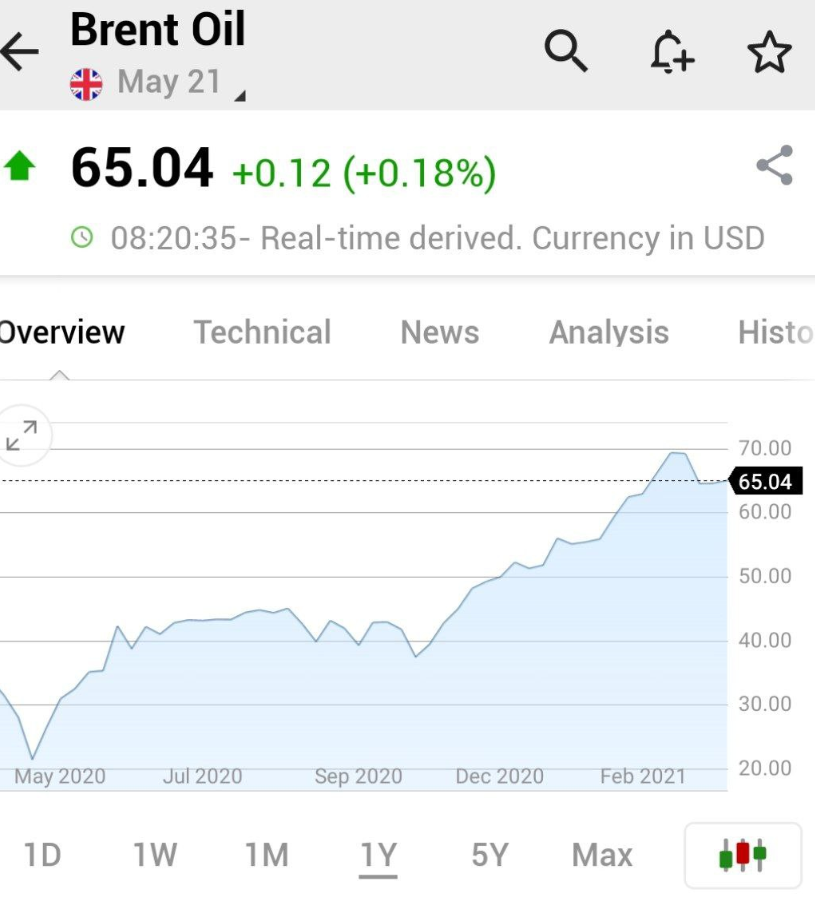The width and height of the screenshot is (815, 898).
Task: Add Brent Oil to favorites star
Action: click(770, 52)
